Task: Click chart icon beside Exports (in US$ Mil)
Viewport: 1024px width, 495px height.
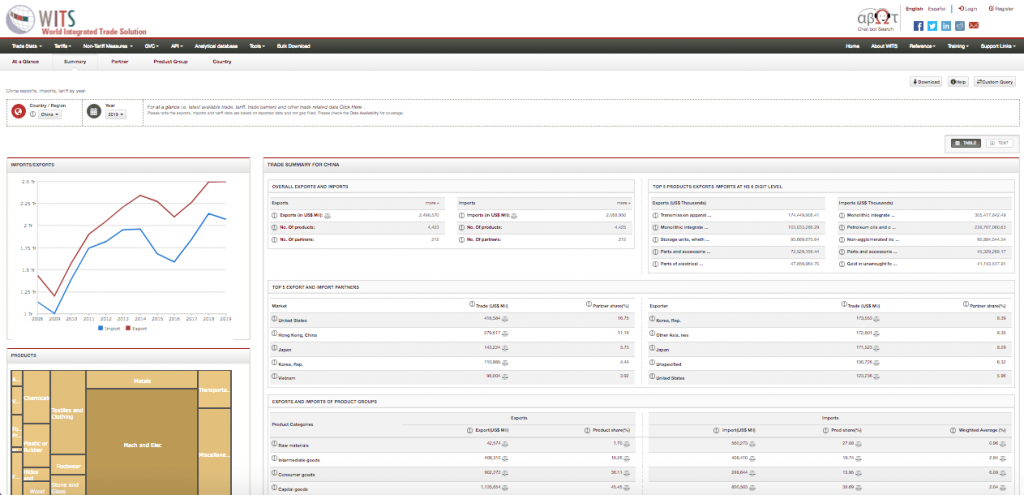Action: pos(327,216)
